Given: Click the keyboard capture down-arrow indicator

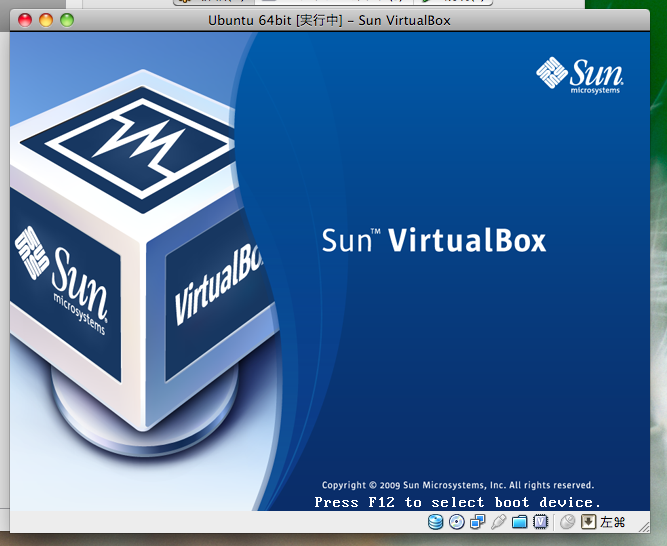Looking at the screenshot, I should pos(588,522).
